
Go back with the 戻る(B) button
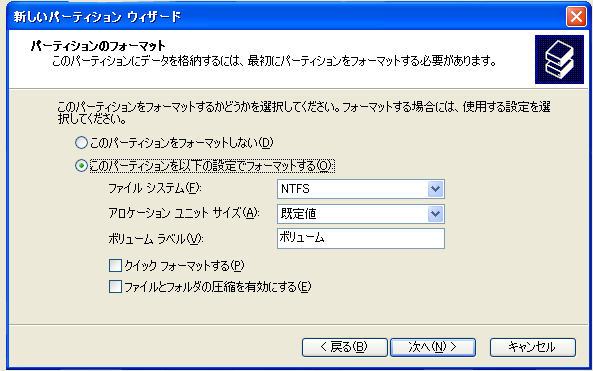point(345,347)
